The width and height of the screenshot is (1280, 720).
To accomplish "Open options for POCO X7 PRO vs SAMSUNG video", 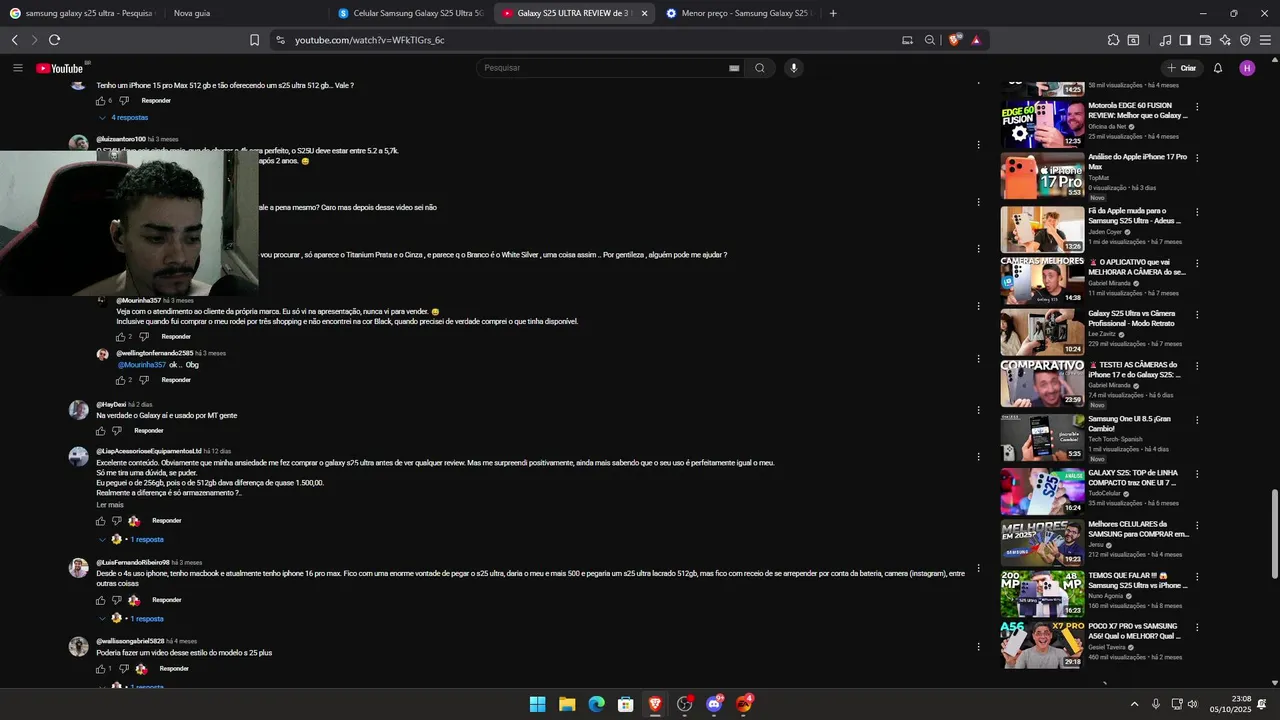I will click(x=1197, y=628).
